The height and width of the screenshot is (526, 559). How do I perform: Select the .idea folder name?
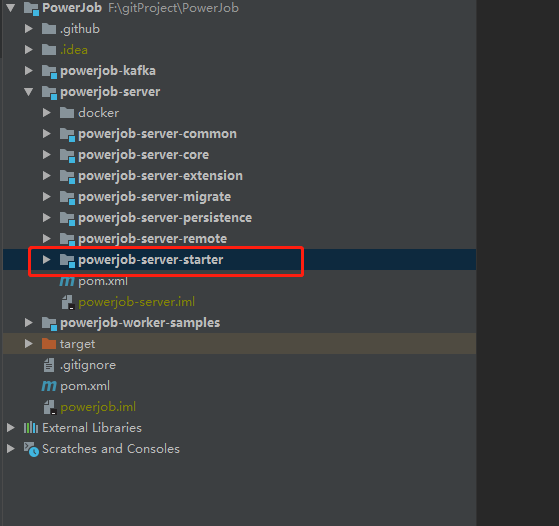74,50
